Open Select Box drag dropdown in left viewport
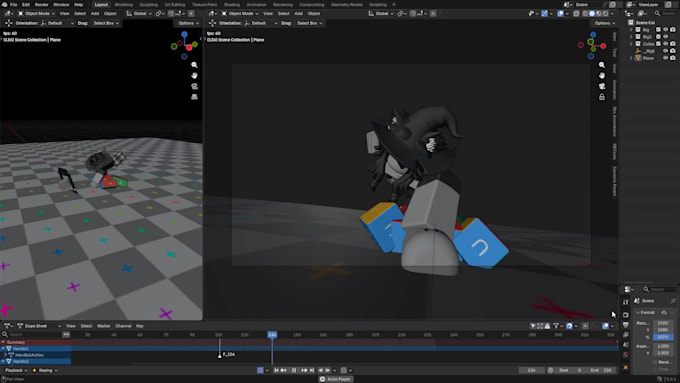 [106, 23]
